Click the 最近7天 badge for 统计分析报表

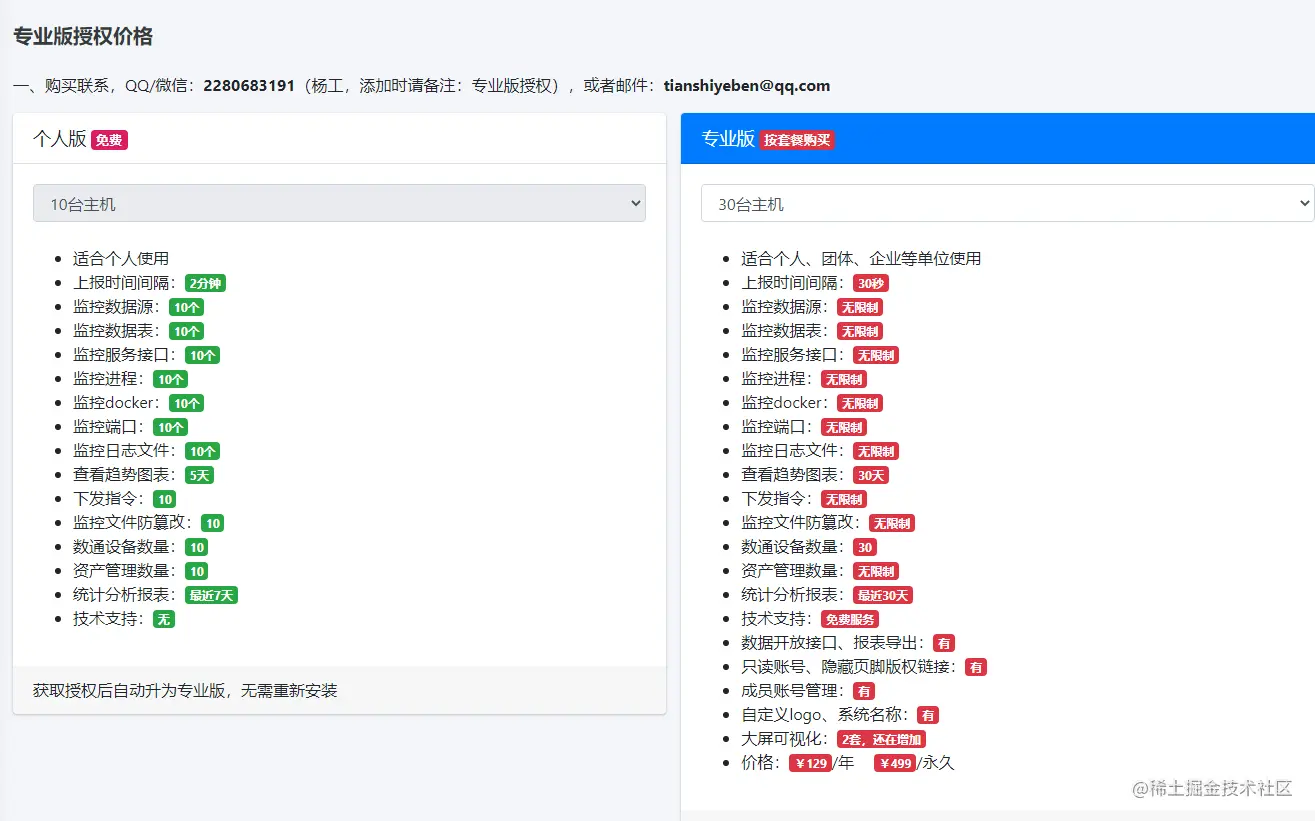tap(211, 595)
